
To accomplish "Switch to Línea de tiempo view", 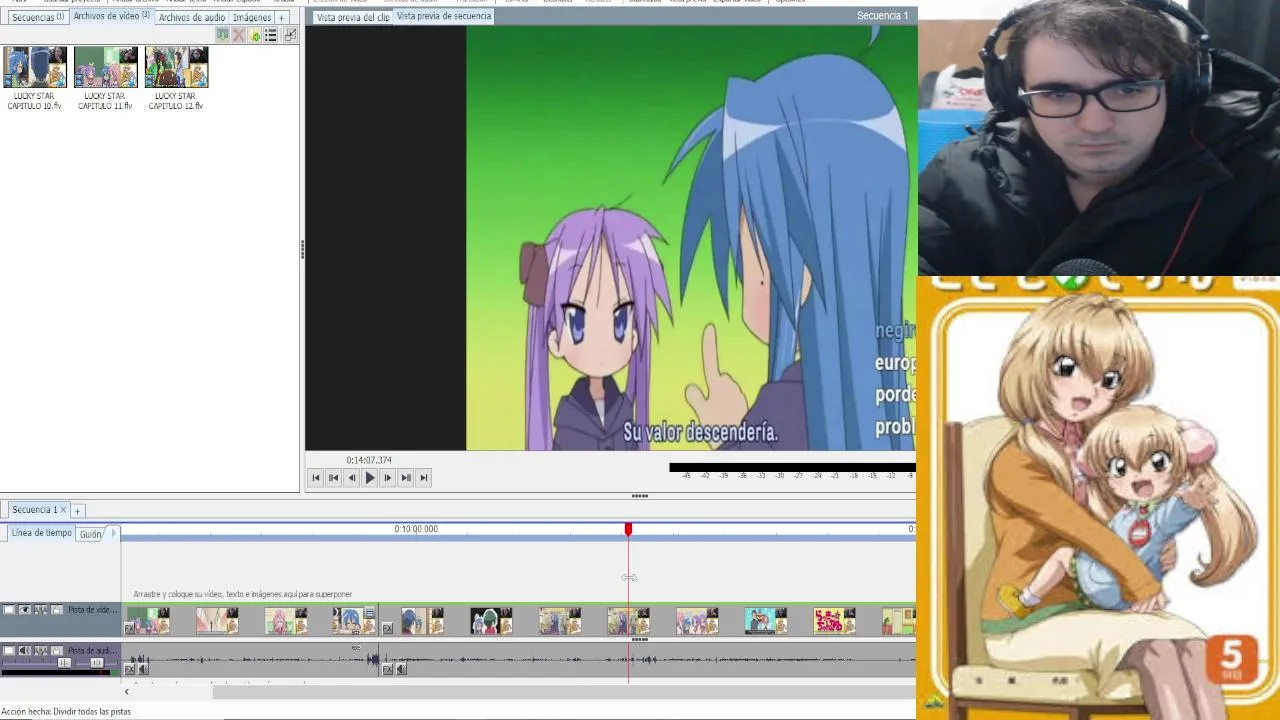I will point(41,533).
